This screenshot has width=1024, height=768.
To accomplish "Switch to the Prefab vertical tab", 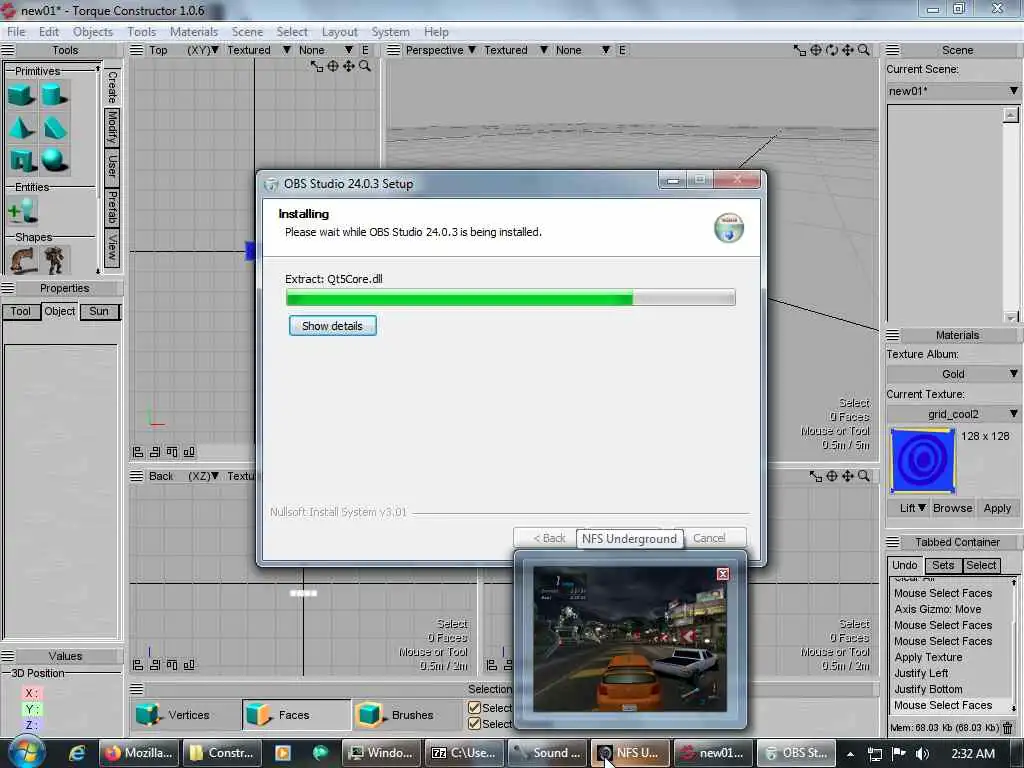I will [x=112, y=208].
